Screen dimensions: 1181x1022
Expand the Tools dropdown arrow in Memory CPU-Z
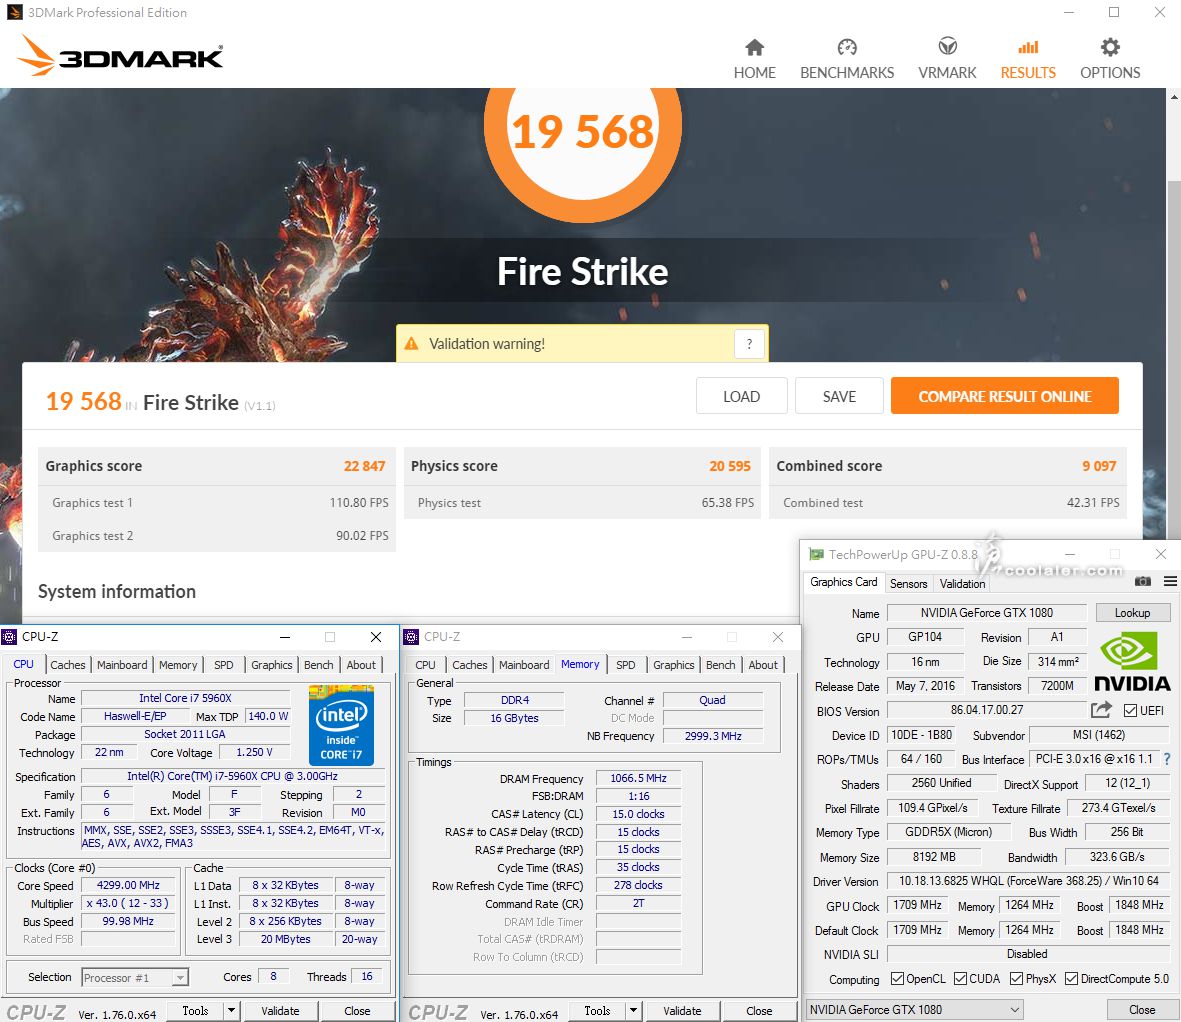click(x=633, y=1011)
